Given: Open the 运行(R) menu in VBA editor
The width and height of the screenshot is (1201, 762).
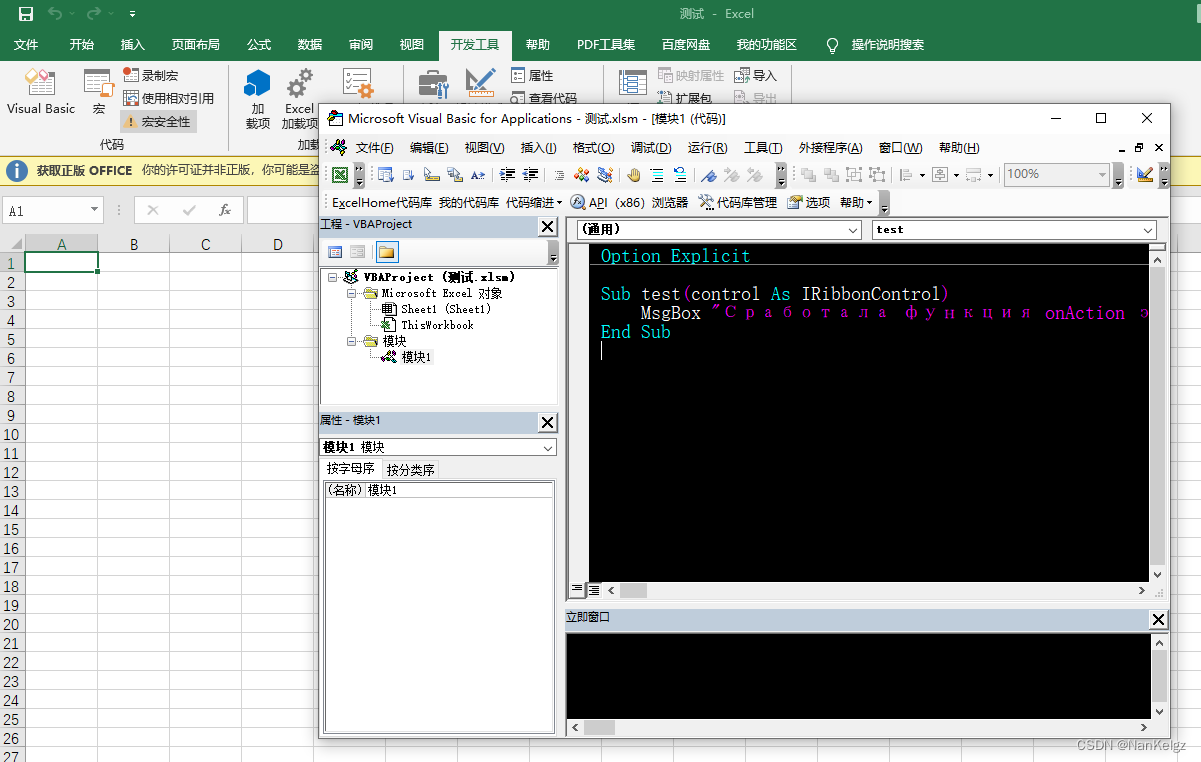Looking at the screenshot, I should (709, 147).
